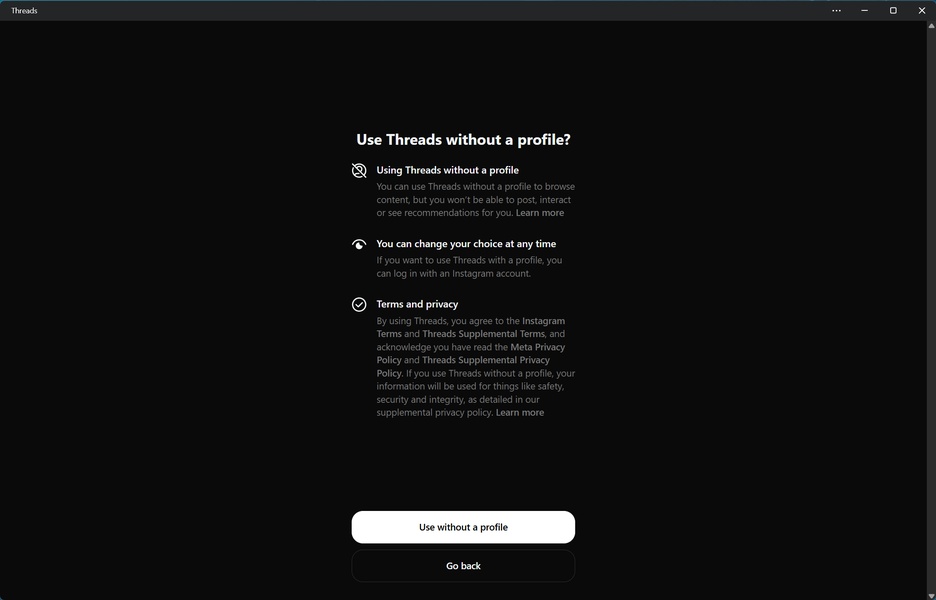This screenshot has height=600, width=936.
Task: Minimize the Threads window
Action: [864, 10]
